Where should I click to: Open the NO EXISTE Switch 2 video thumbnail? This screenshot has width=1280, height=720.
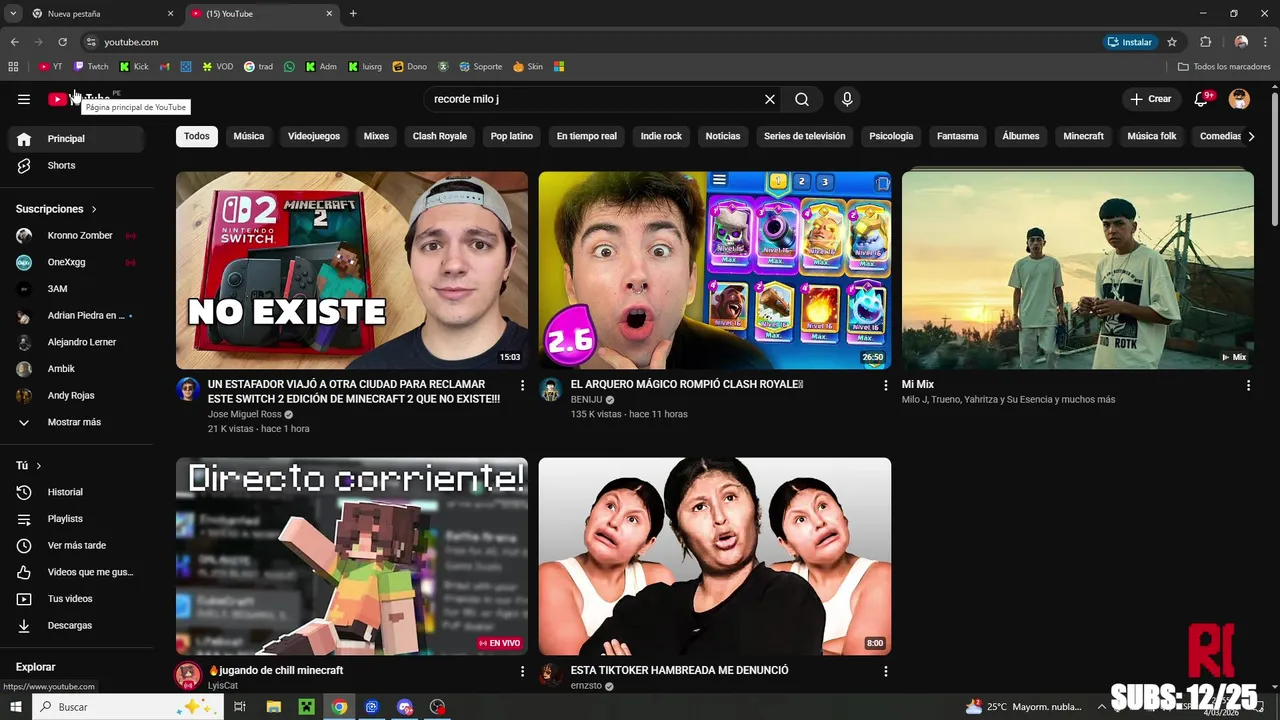(352, 270)
